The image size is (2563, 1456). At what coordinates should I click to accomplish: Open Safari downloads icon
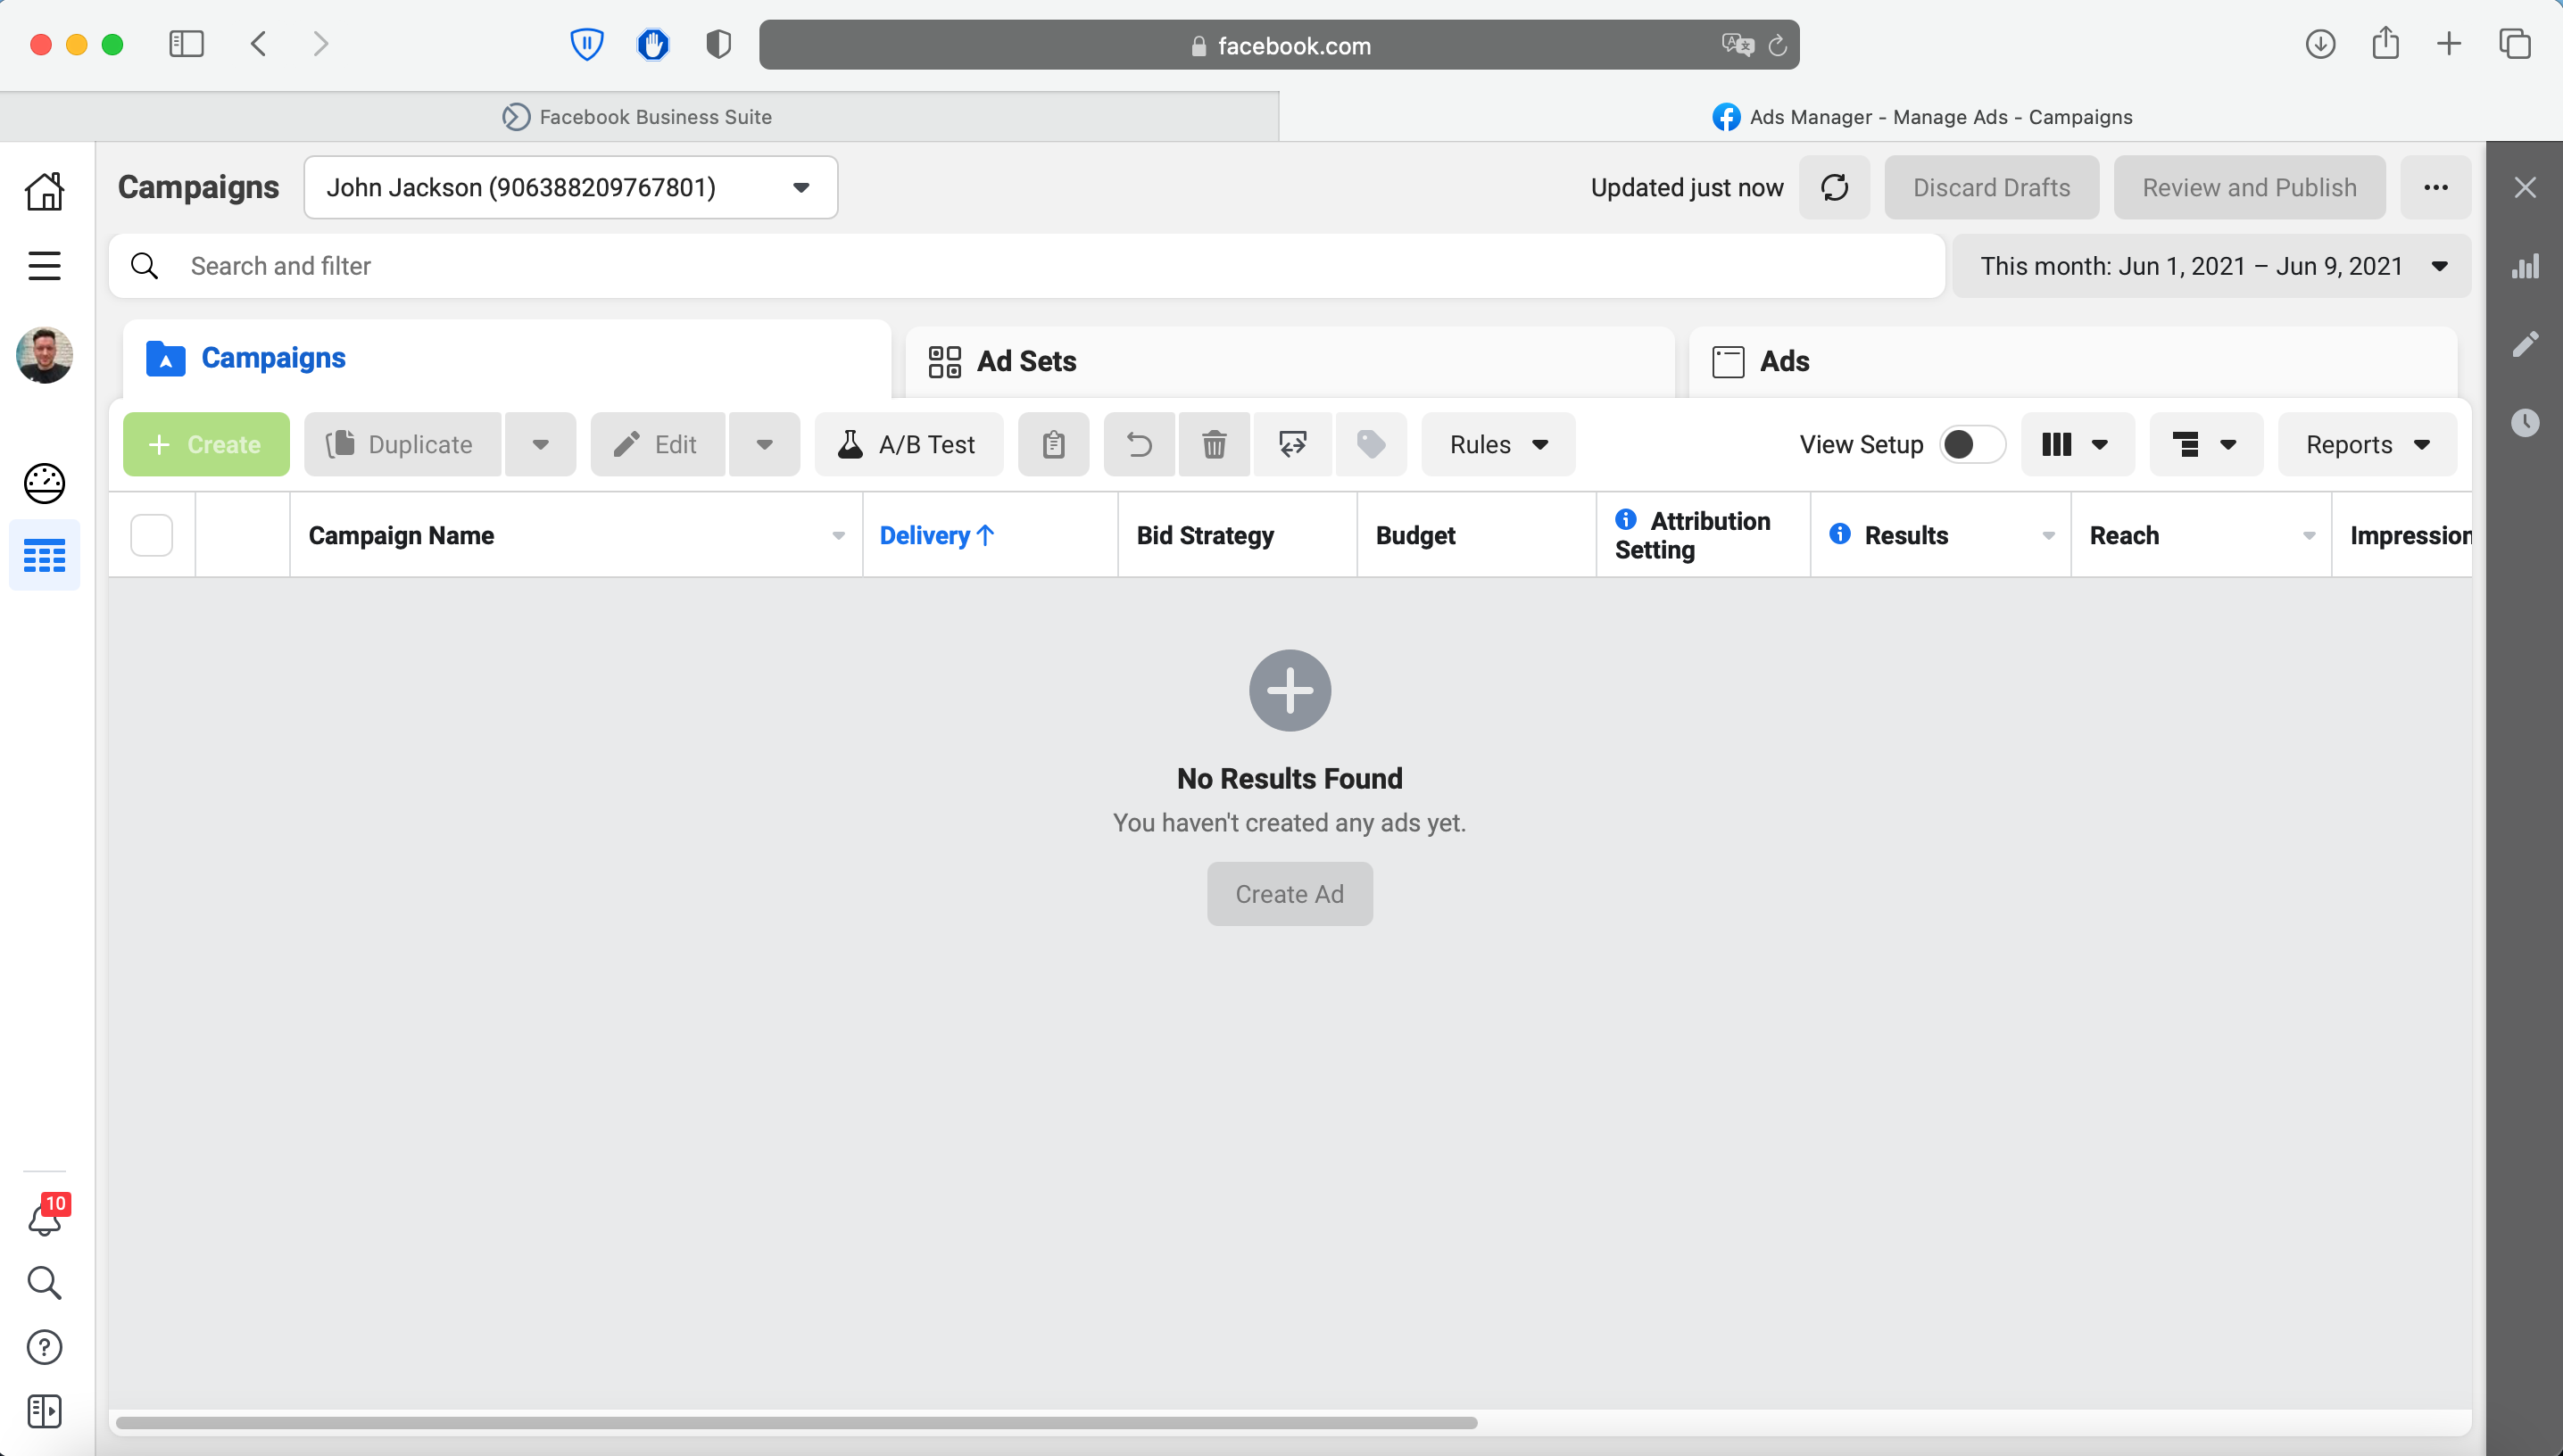point(2320,44)
